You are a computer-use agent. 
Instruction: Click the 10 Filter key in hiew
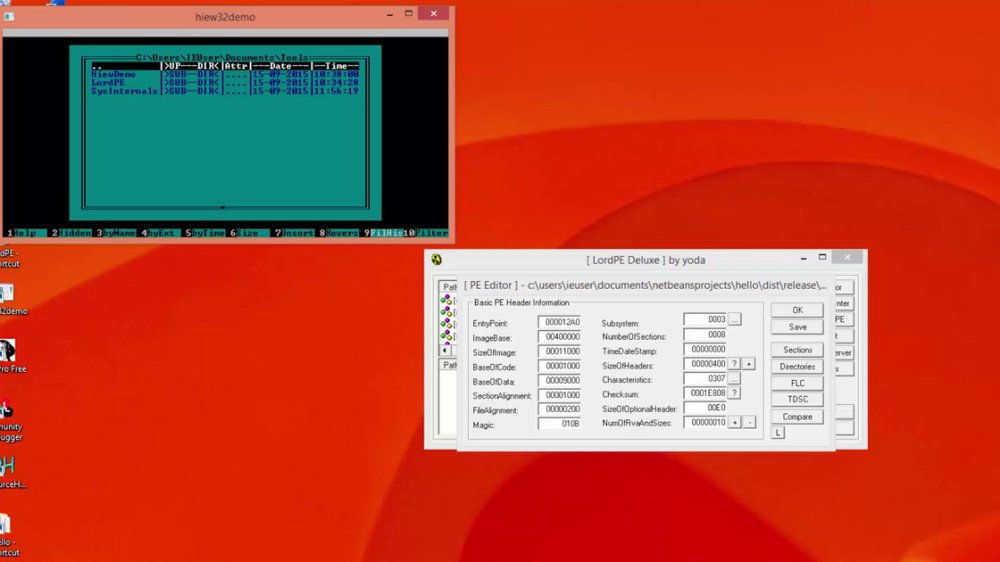[x=426, y=233]
